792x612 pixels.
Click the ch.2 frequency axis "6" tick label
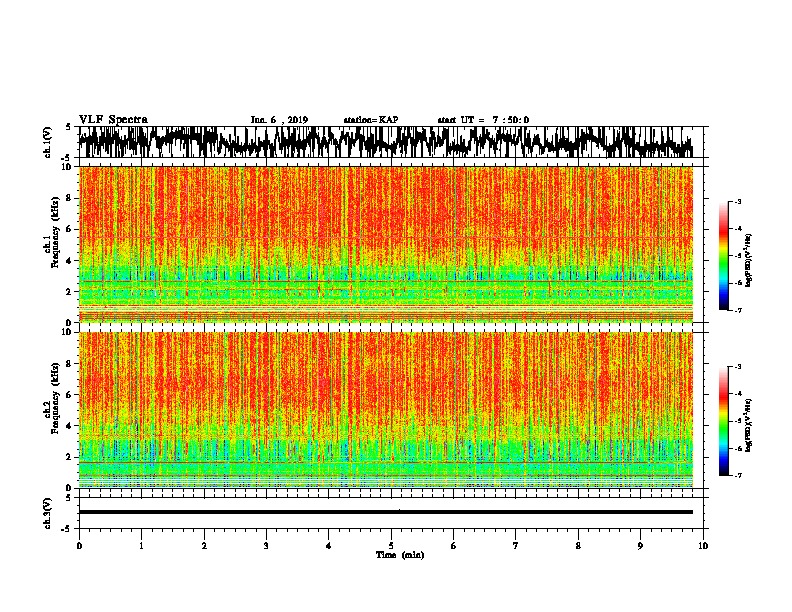pos(69,394)
